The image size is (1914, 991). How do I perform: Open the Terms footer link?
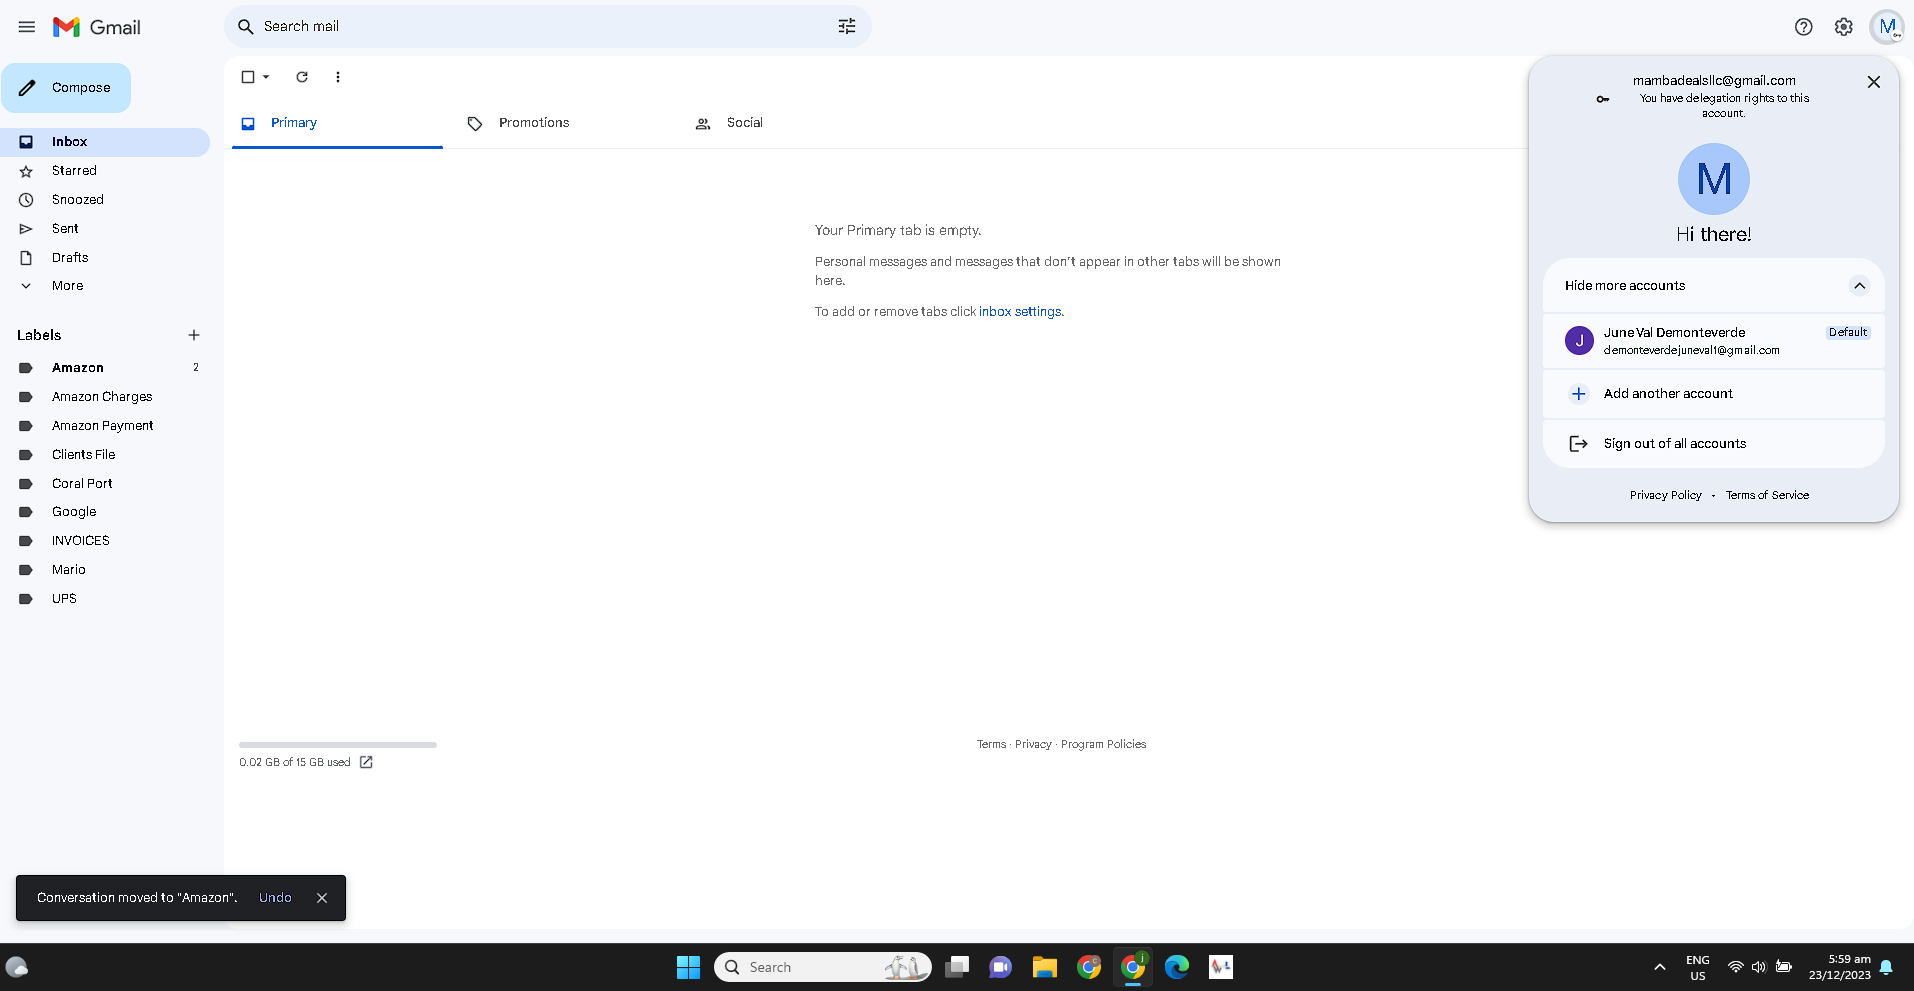992,744
